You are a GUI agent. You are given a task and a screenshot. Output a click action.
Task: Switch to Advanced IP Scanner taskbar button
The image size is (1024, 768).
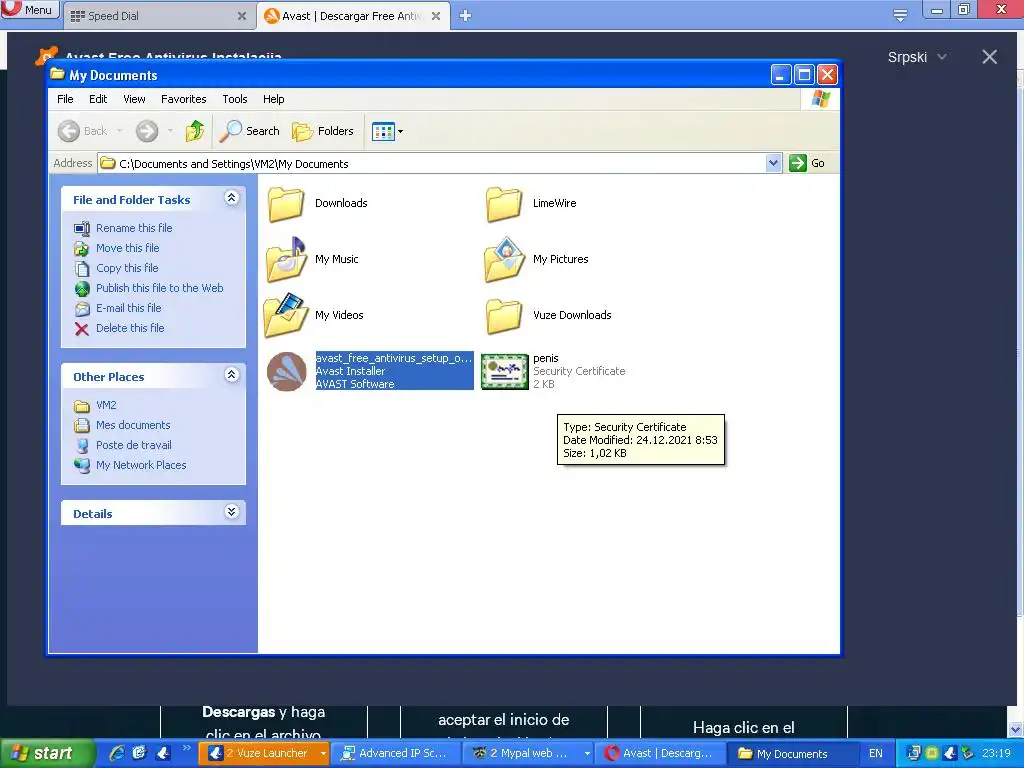(394, 753)
